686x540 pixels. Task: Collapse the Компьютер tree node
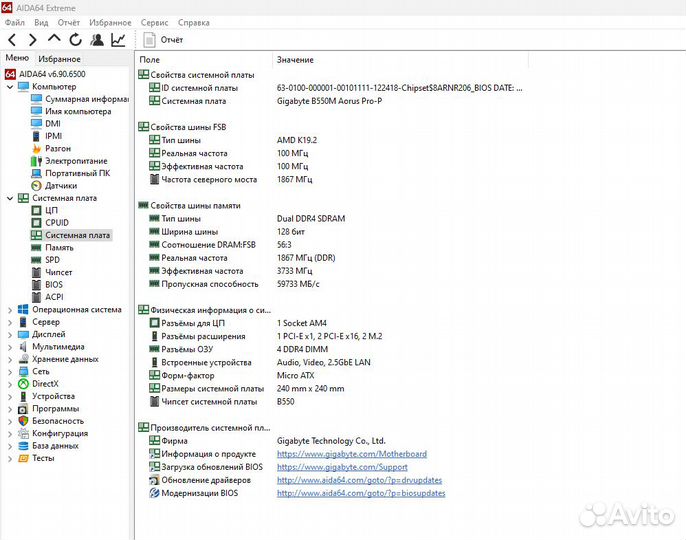click(10, 87)
